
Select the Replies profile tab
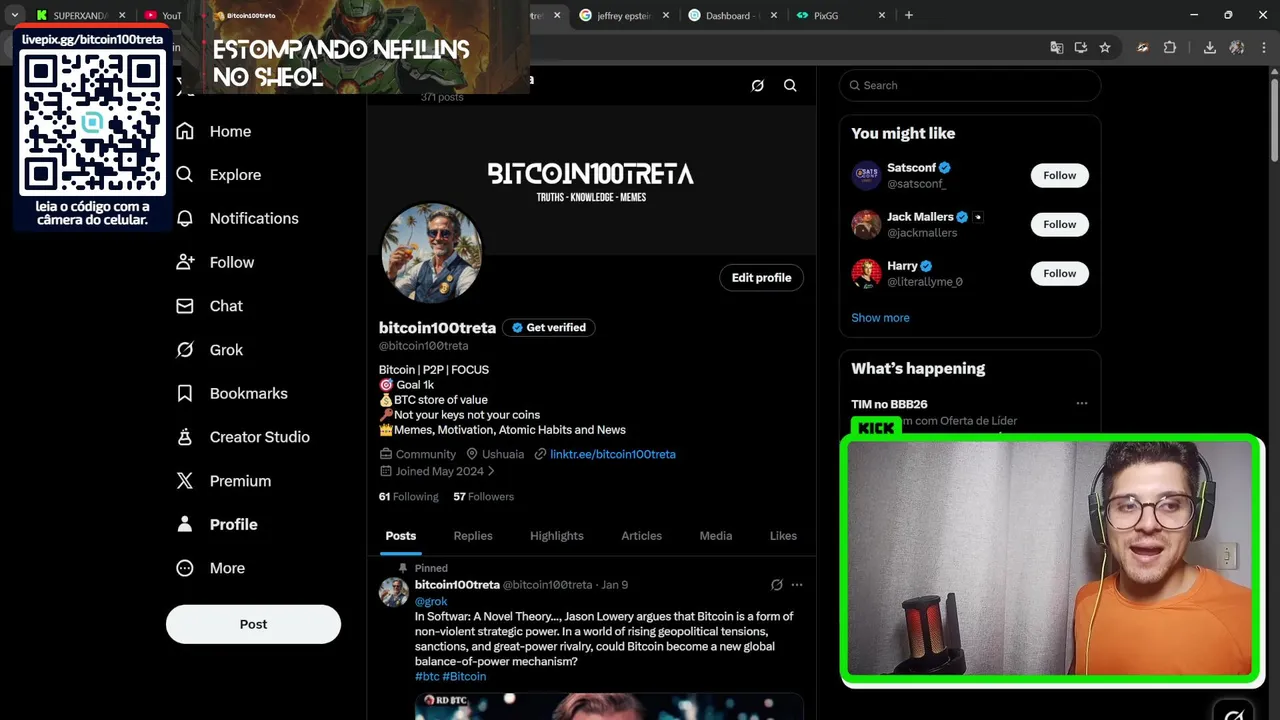pyautogui.click(x=473, y=536)
